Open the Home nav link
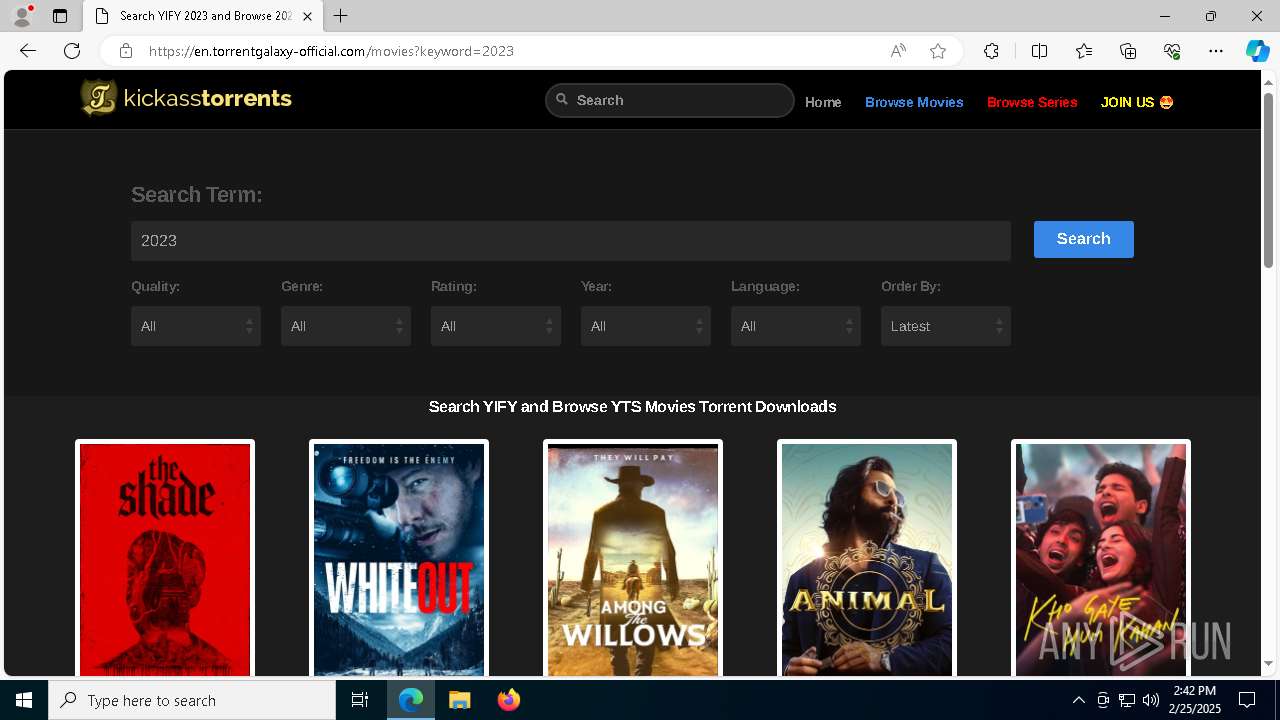The height and width of the screenshot is (720, 1280). click(823, 102)
